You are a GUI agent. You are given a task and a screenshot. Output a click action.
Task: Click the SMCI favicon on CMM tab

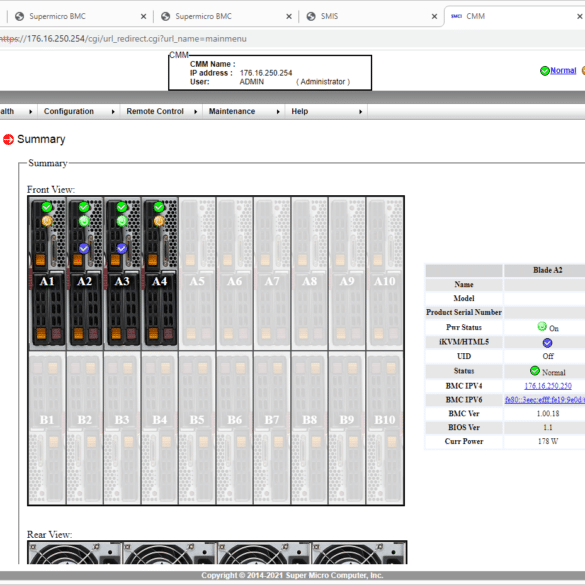tap(456, 16)
